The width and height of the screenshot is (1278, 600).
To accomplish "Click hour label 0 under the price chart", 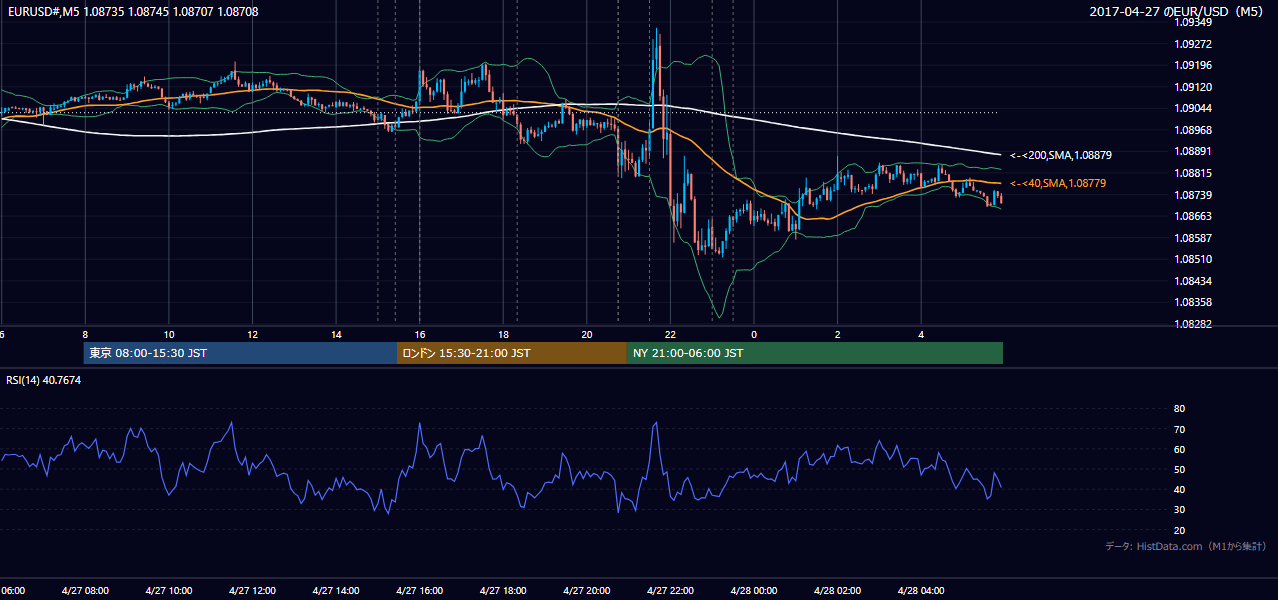I will 754,335.
